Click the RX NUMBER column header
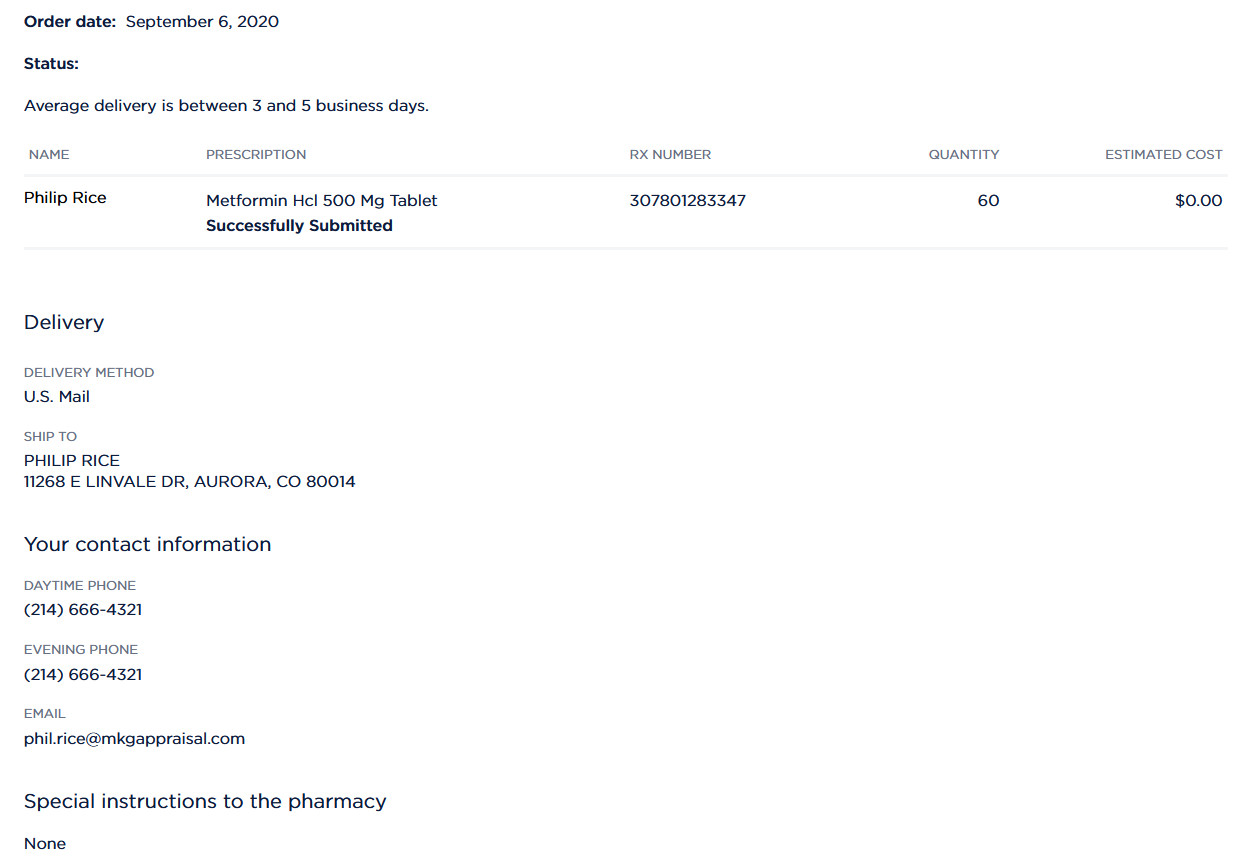1246x859 pixels. [670, 154]
